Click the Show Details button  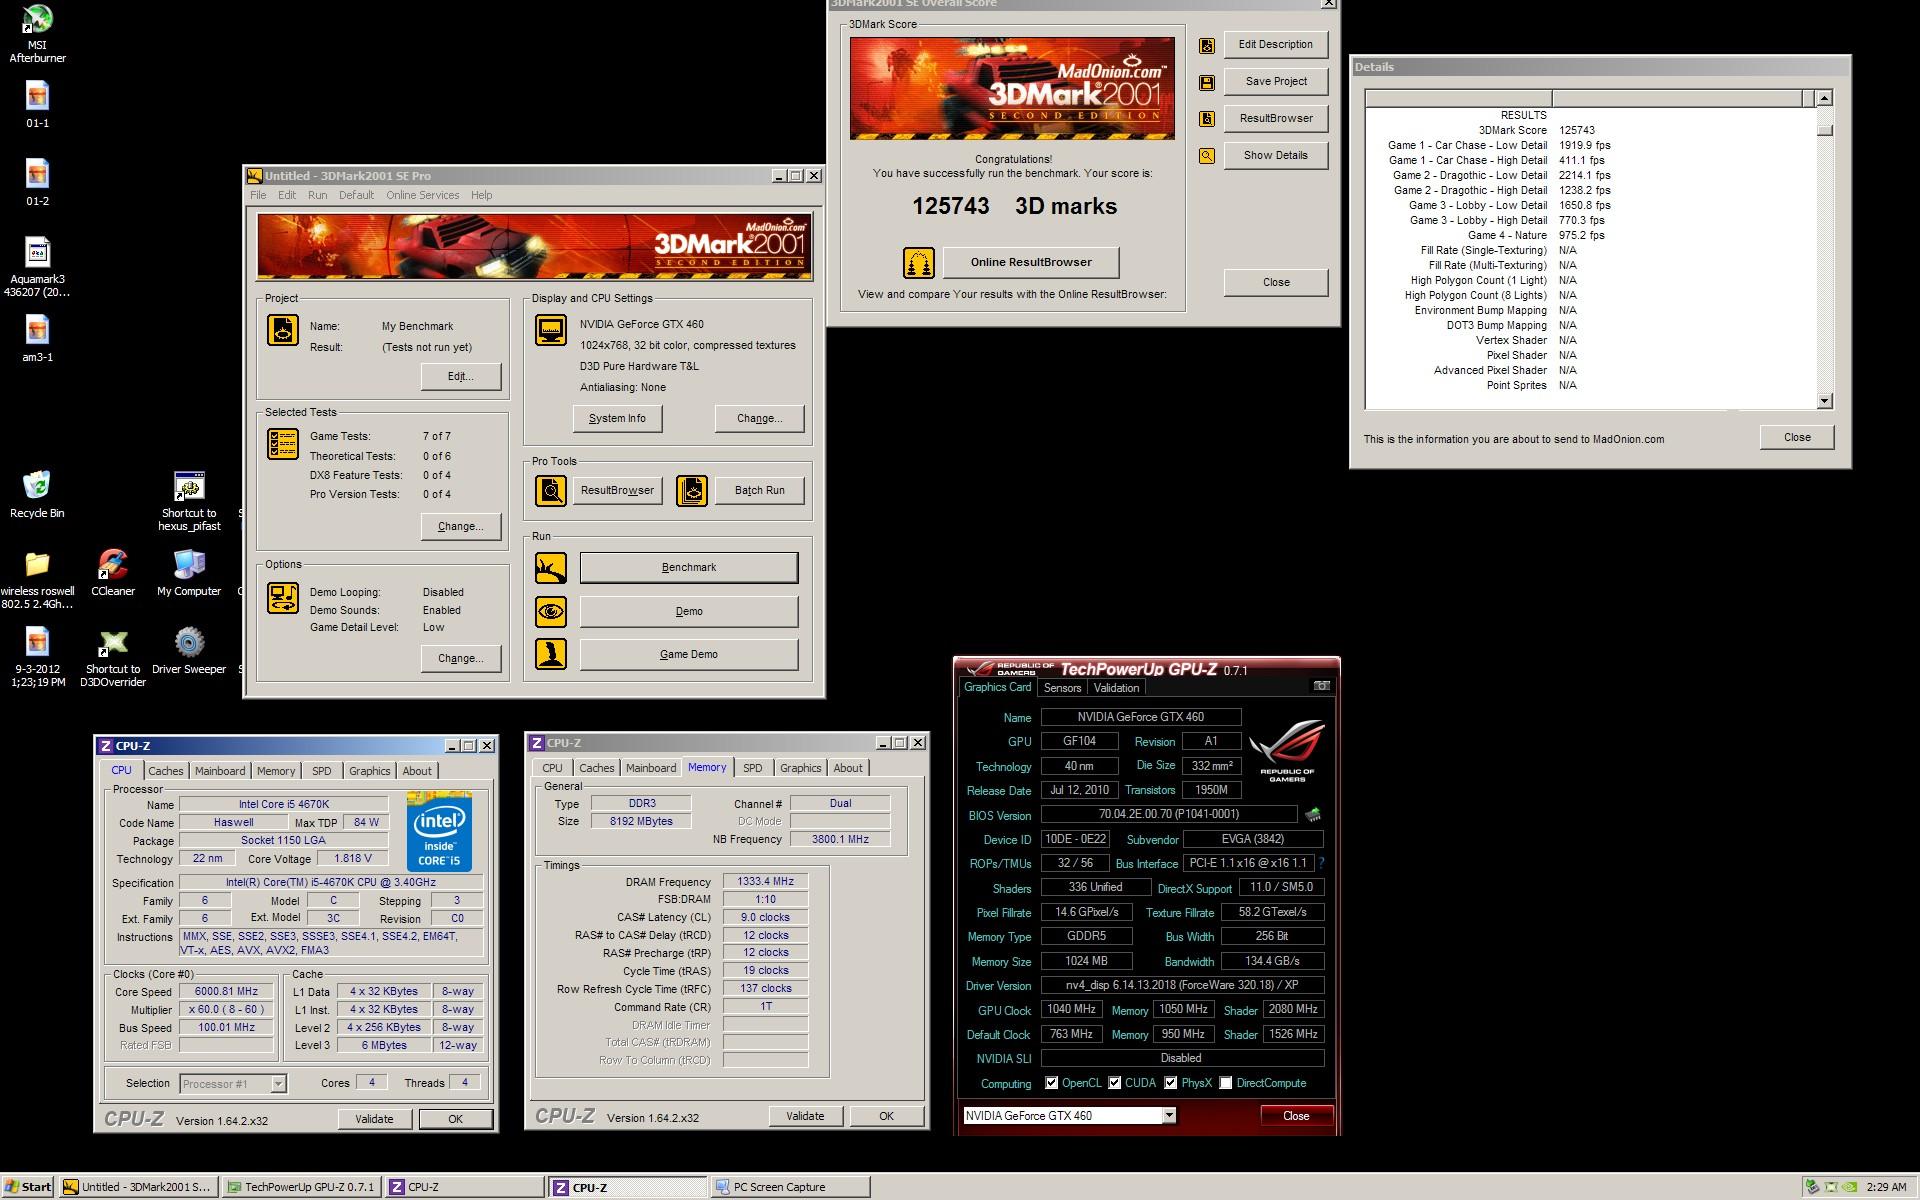[1276, 156]
